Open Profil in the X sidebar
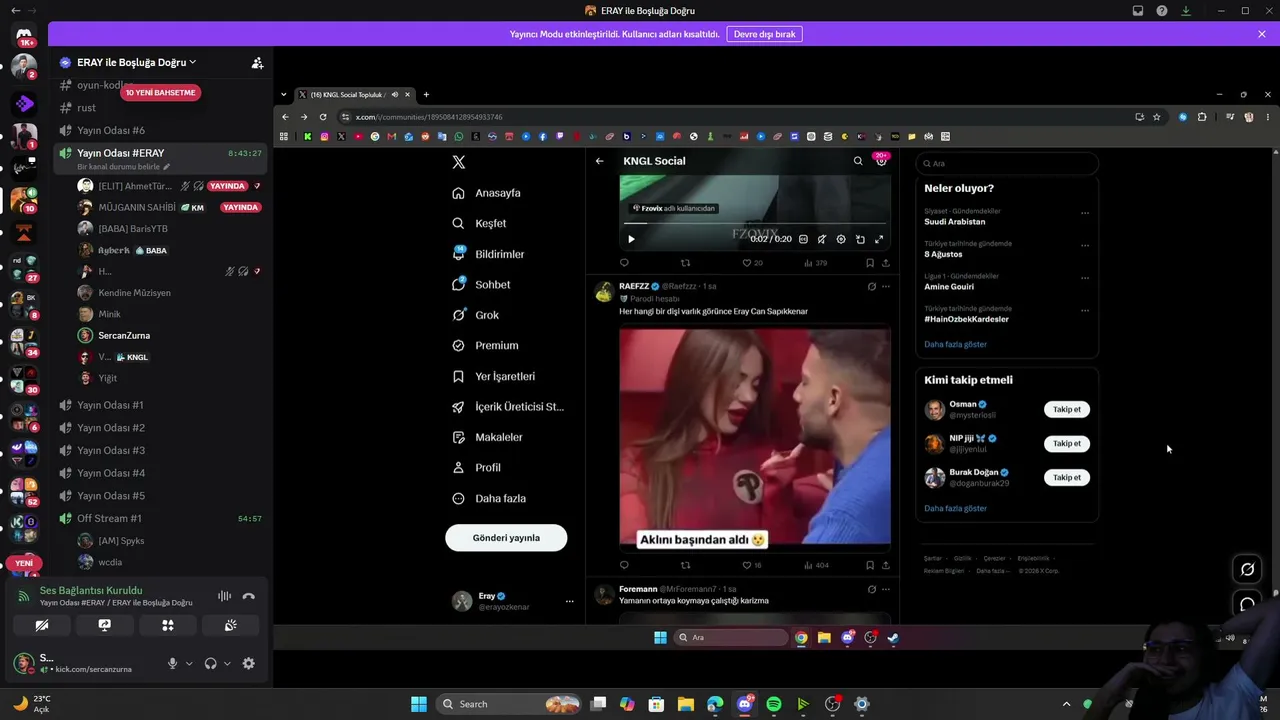This screenshot has height=720, width=1280. (x=476, y=467)
